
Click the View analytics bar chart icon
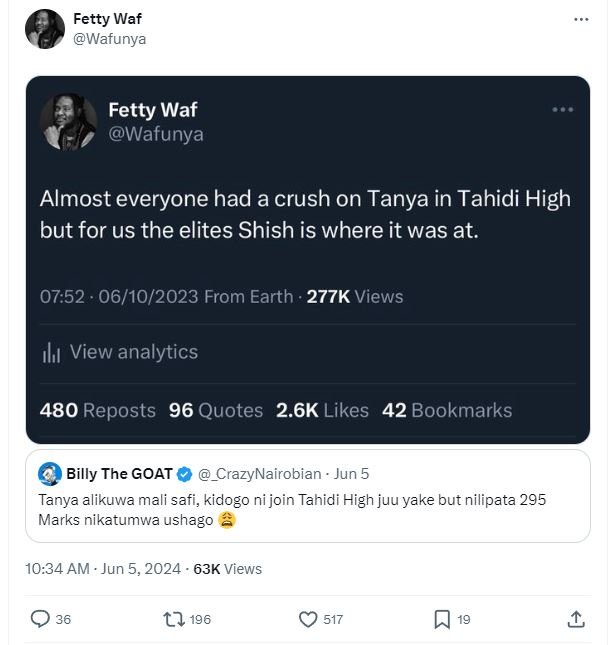tap(52, 352)
